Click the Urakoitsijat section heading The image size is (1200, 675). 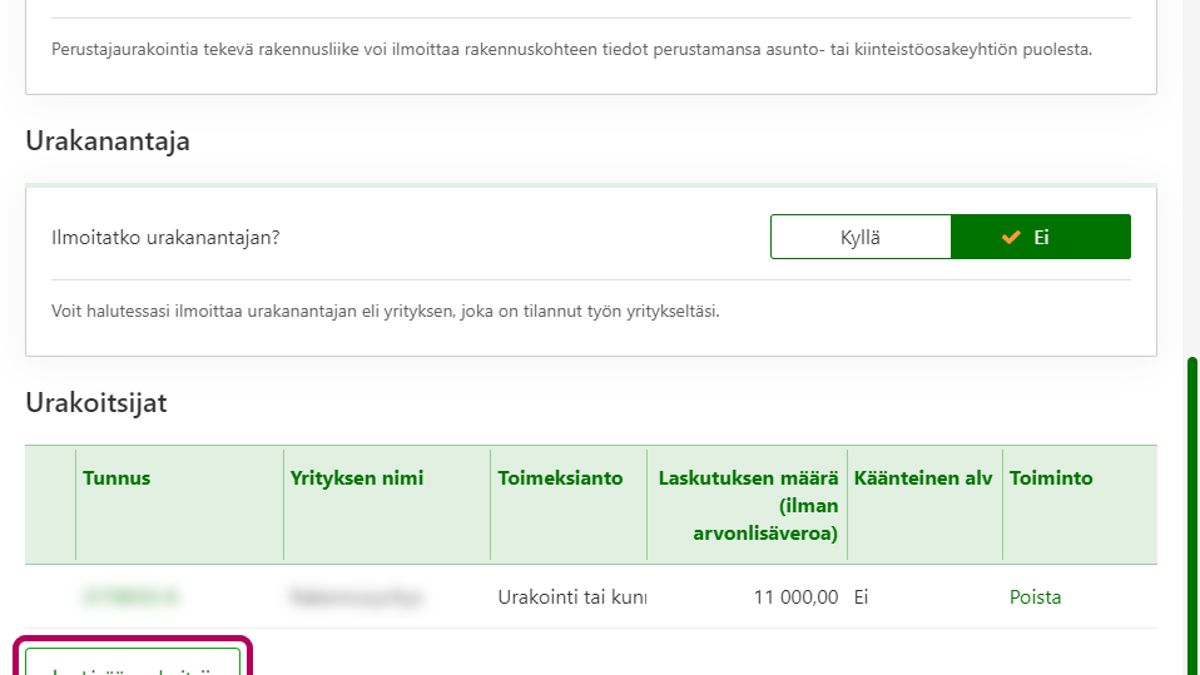[x=96, y=403]
